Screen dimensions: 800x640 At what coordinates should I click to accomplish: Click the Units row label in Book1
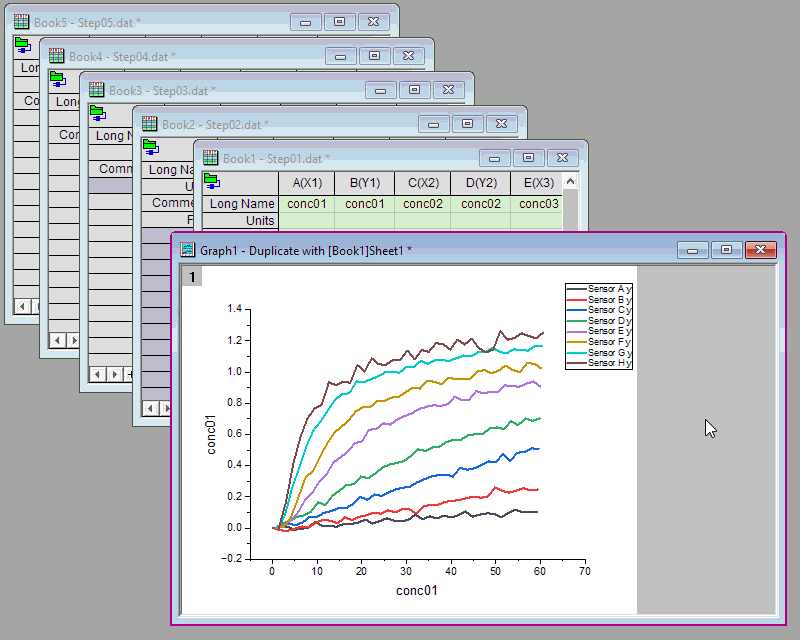259,220
